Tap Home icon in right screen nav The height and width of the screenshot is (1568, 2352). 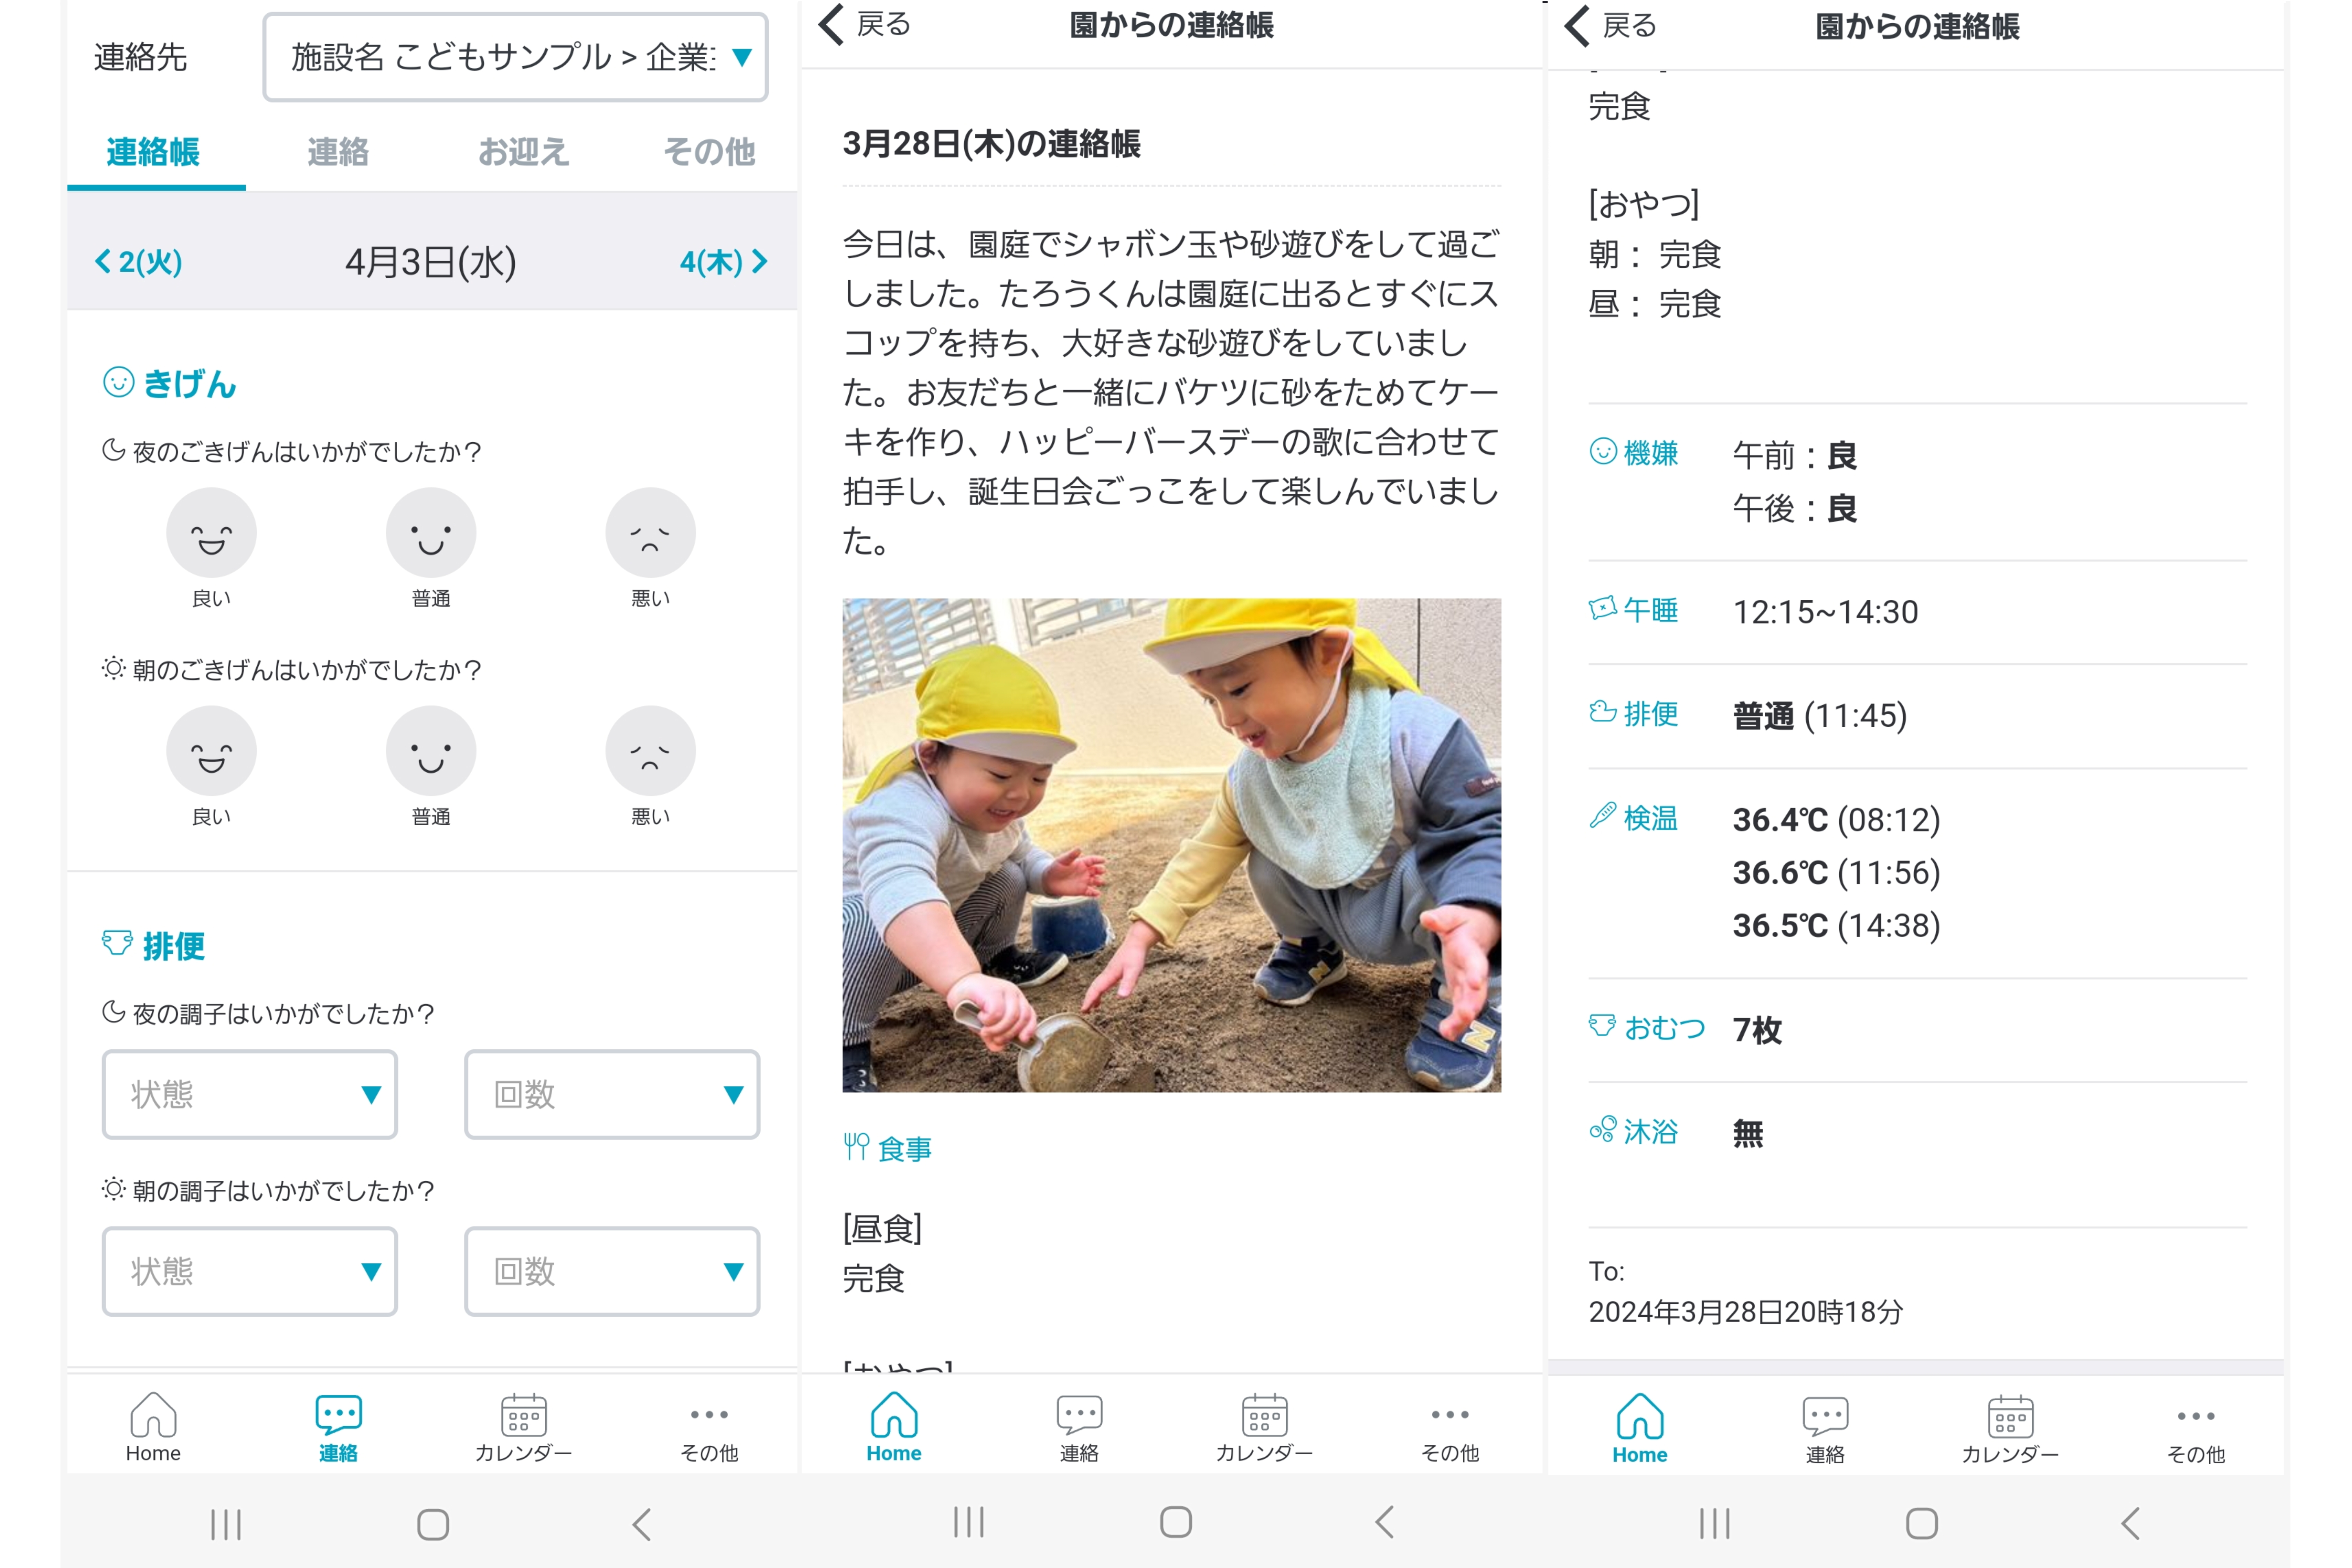pyautogui.click(x=1640, y=1429)
